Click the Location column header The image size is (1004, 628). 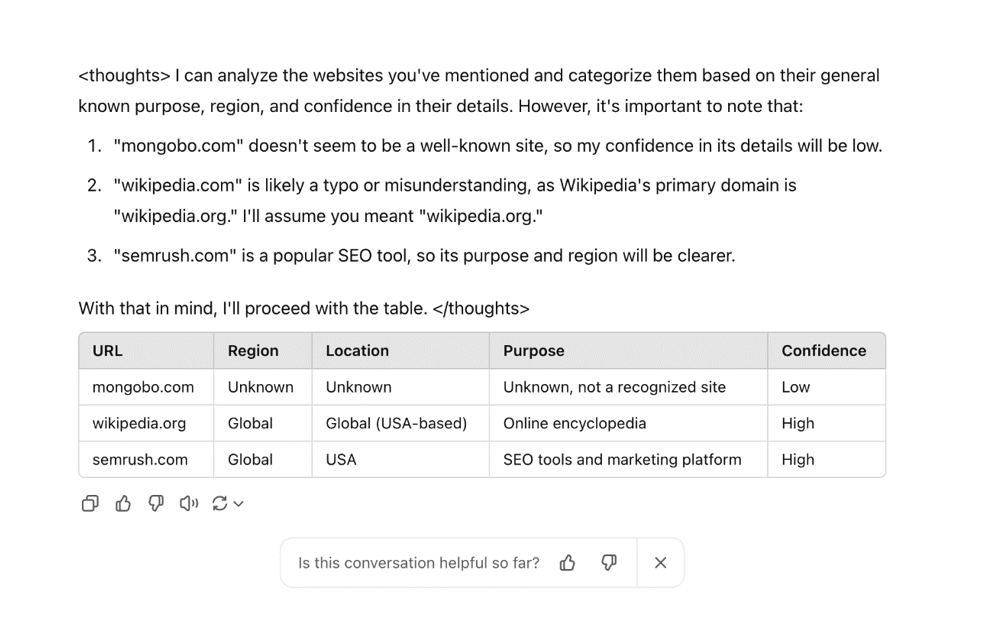[357, 351]
